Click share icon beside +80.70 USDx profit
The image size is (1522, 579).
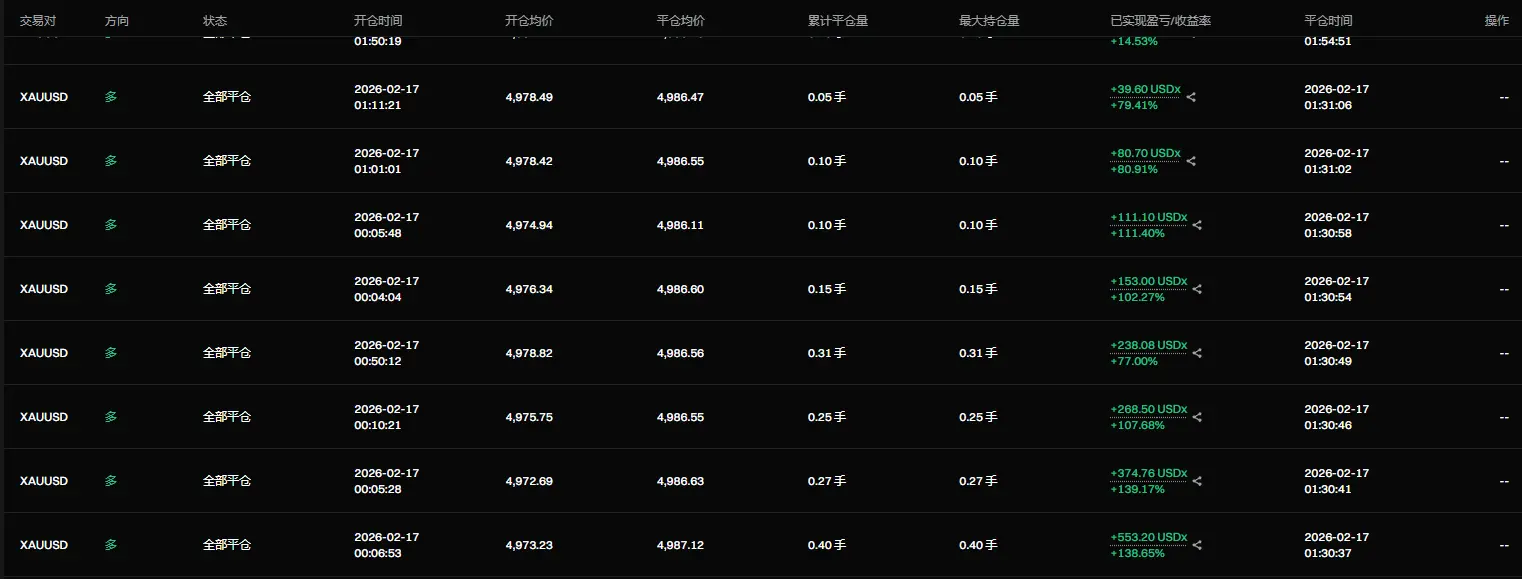pos(1191,161)
